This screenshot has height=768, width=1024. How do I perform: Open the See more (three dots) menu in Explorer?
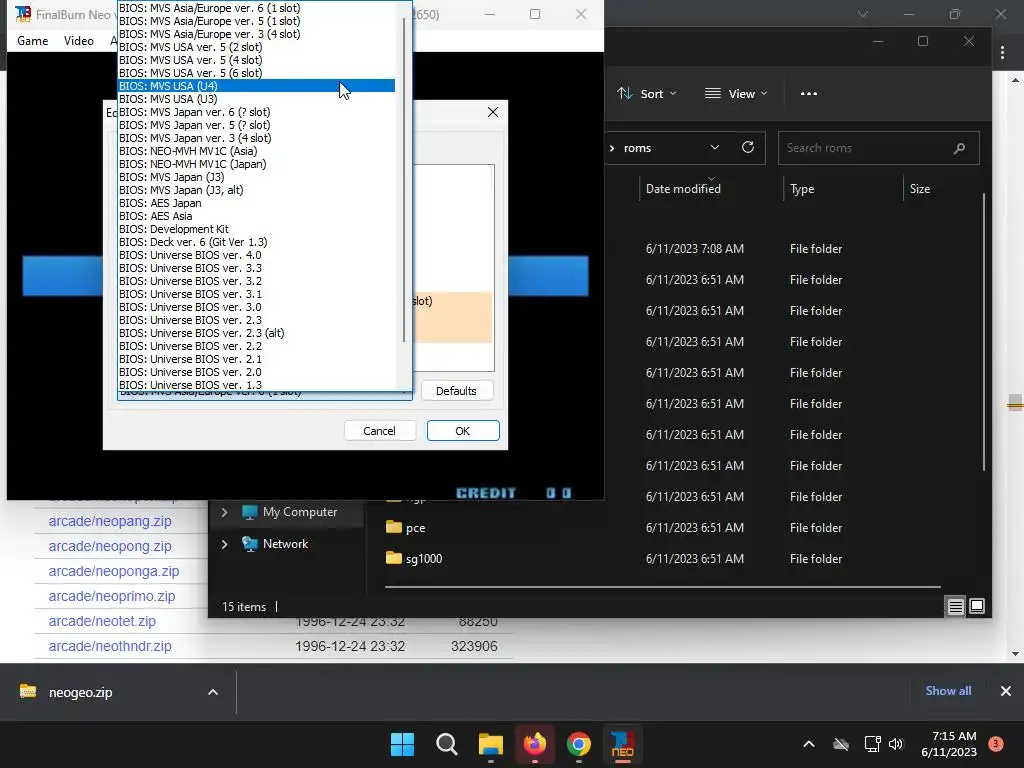pos(809,93)
